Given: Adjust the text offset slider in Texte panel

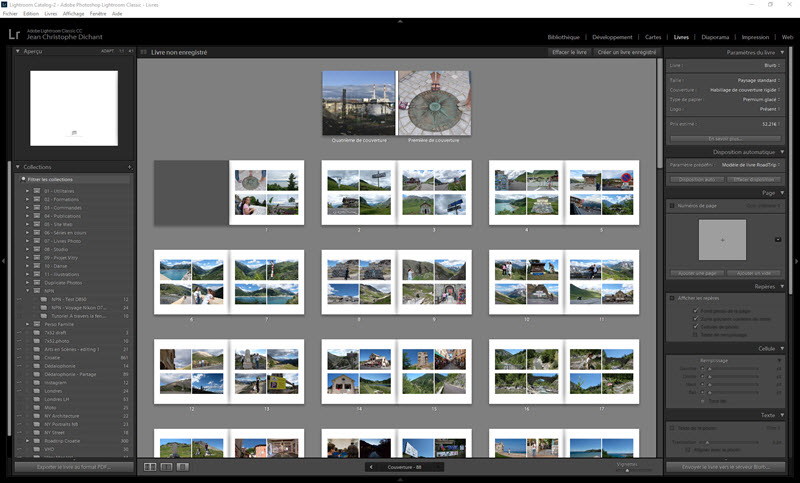Looking at the screenshot, I should click(x=707, y=442).
